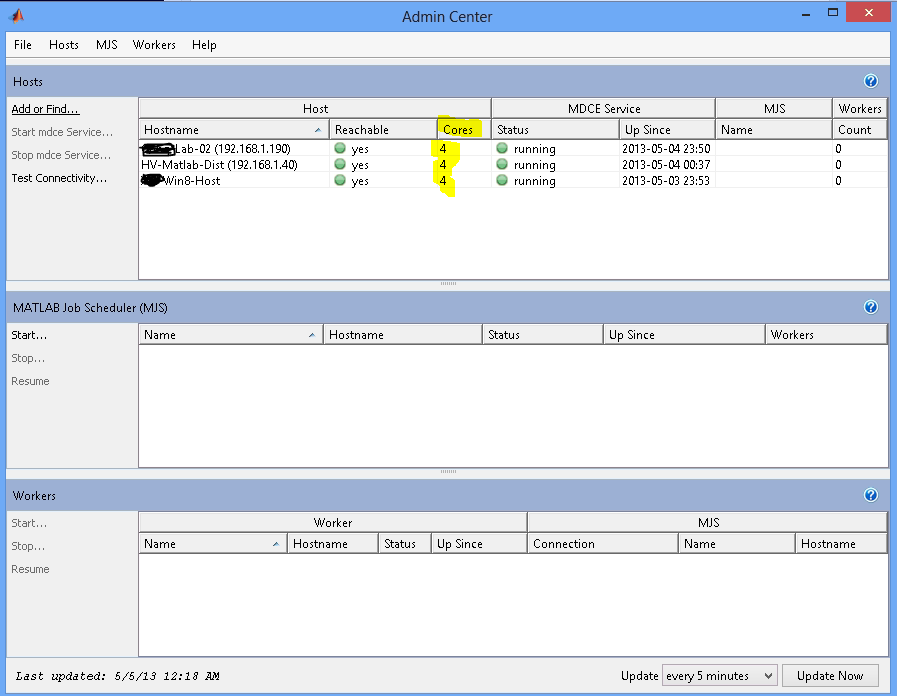Click Start in the MJS panel

pyautogui.click(x=29, y=335)
